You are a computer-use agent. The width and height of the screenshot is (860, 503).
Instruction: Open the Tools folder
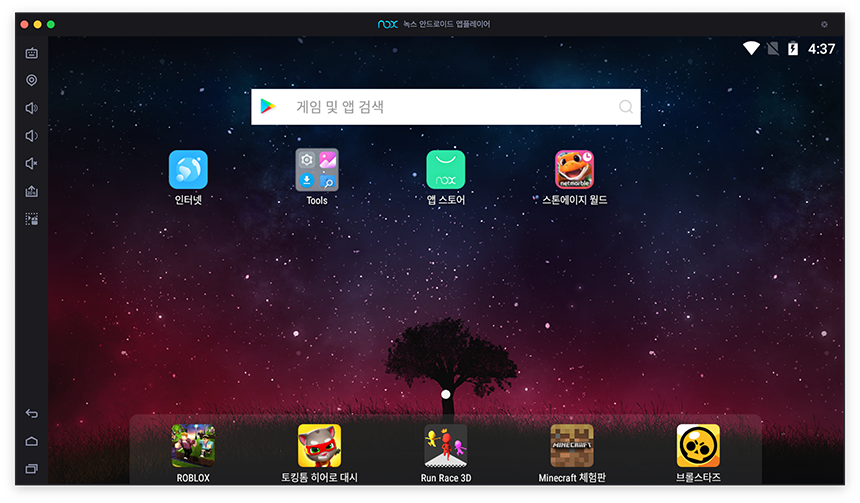(x=317, y=169)
